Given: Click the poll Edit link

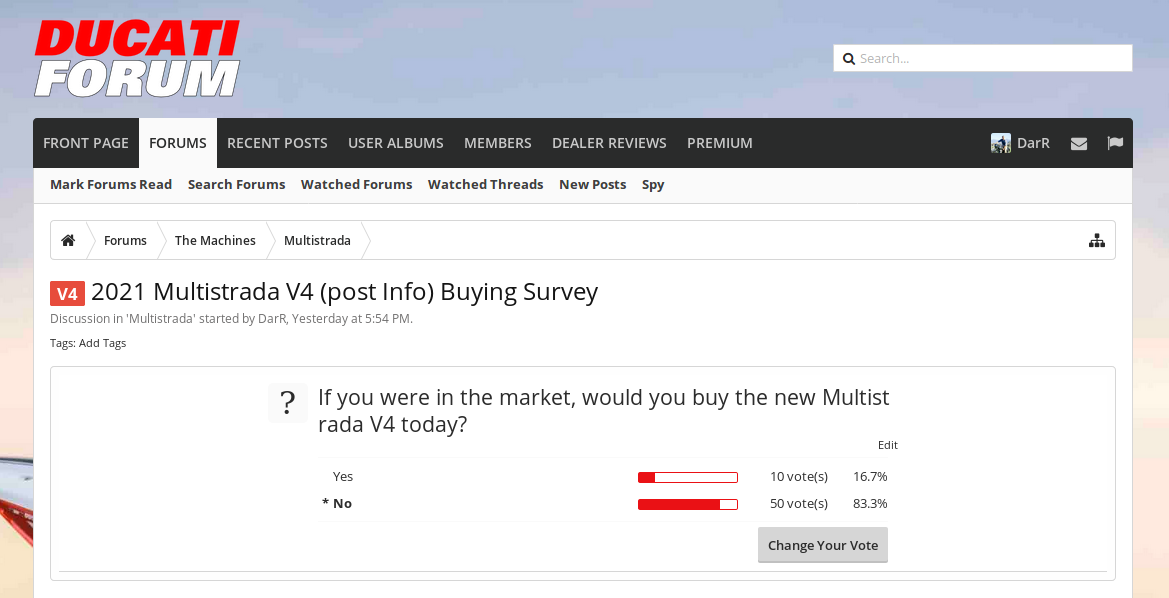Looking at the screenshot, I should coord(887,445).
